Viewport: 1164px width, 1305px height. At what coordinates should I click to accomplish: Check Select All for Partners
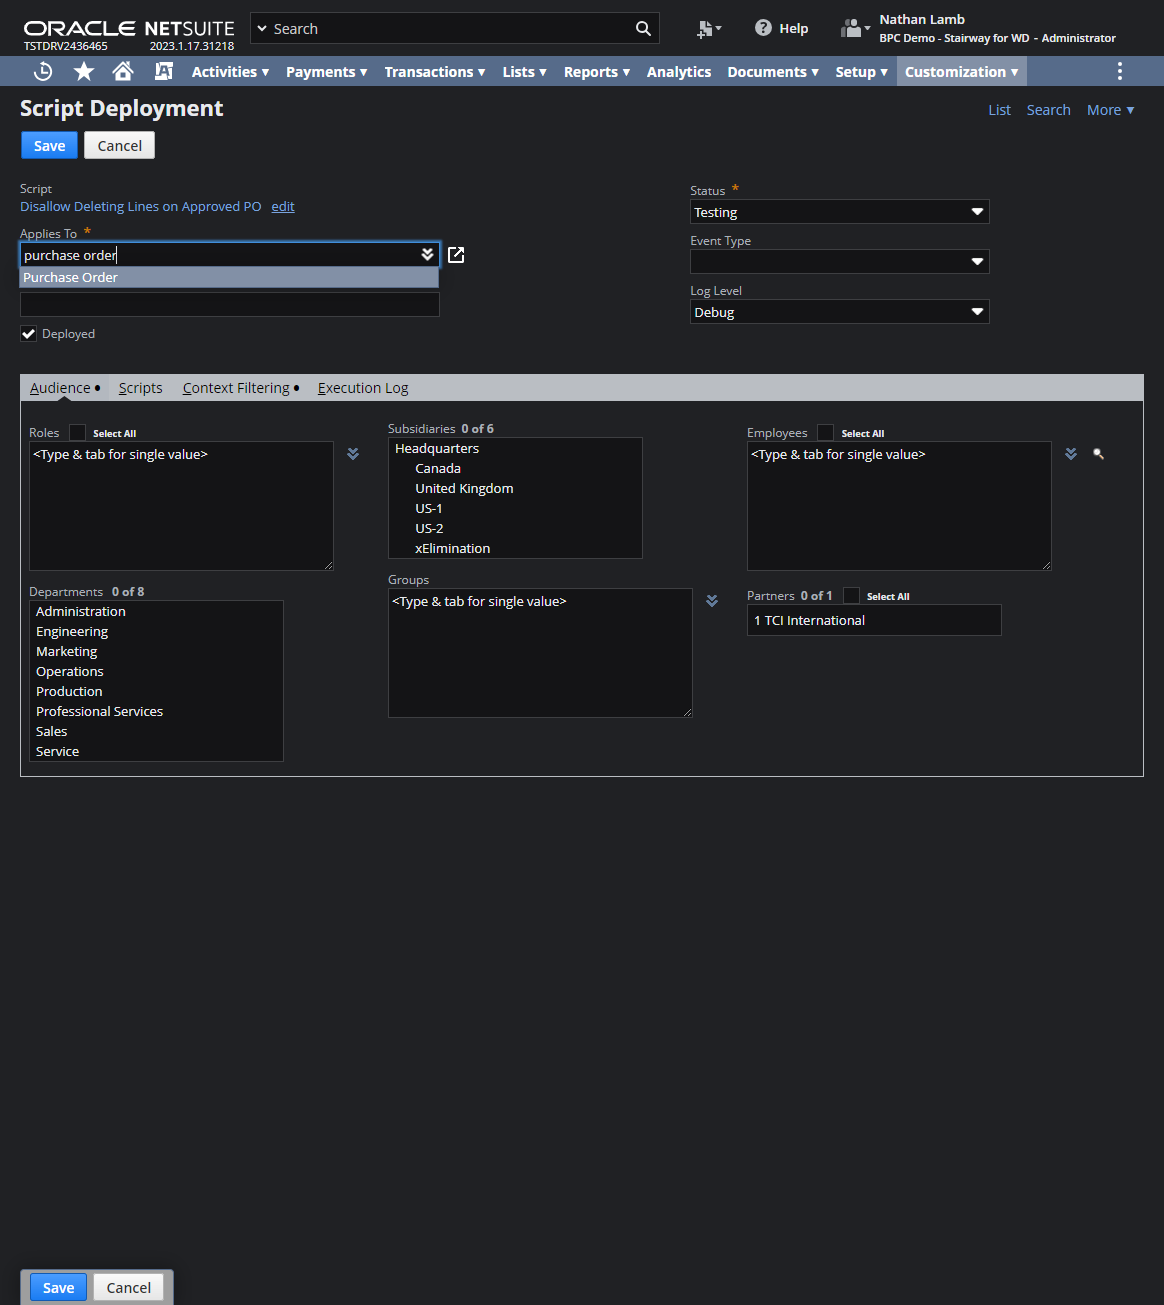[851, 596]
